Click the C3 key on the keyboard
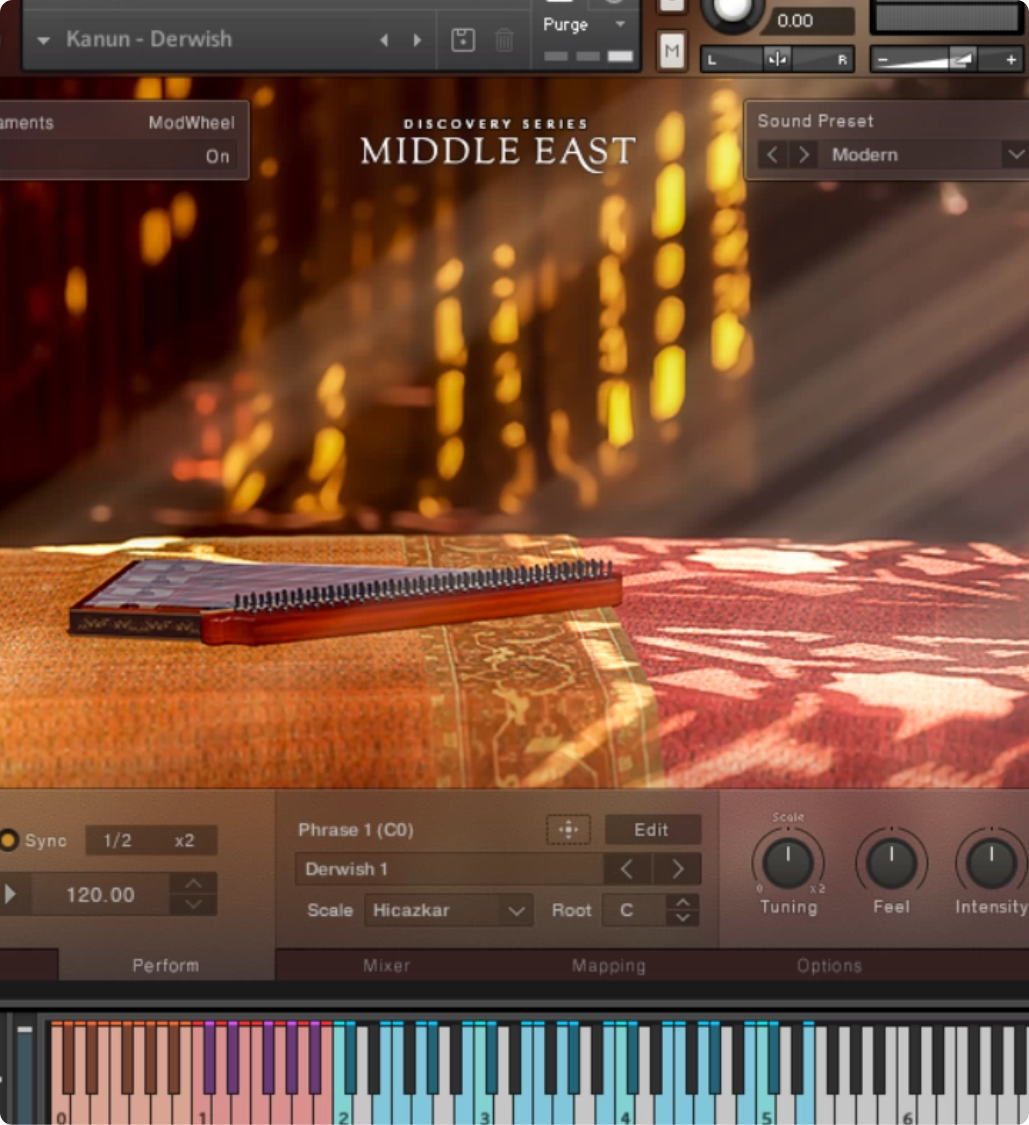Image resolution: width=1029 pixels, height=1125 pixels. (x=484, y=1103)
